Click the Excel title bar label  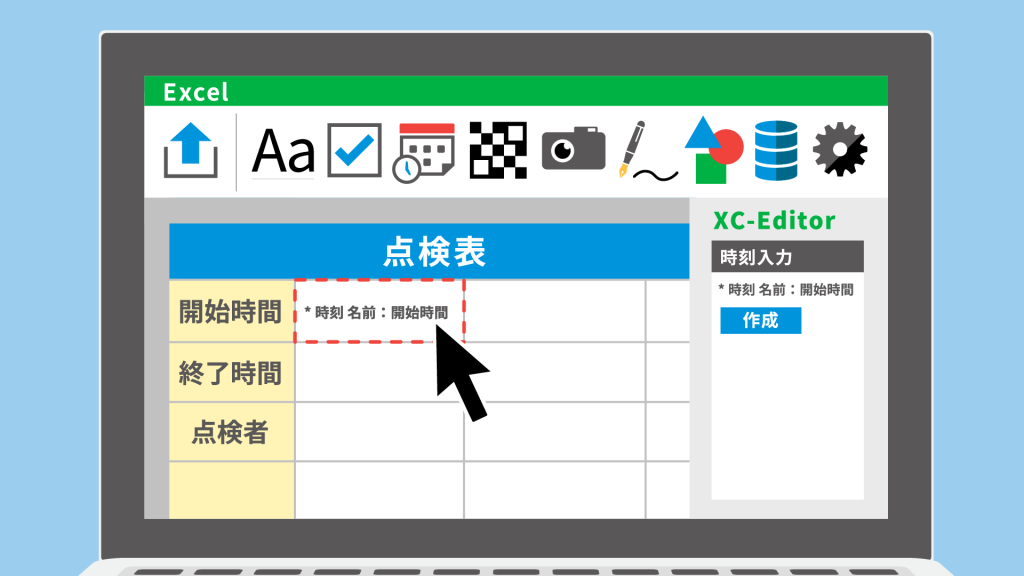click(x=196, y=92)
